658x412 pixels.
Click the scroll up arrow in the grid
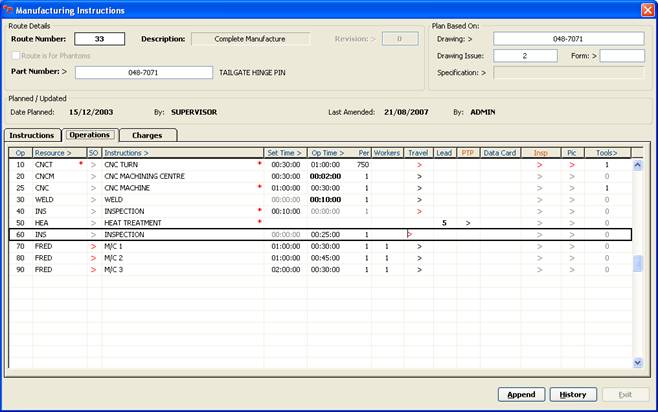(x=637, y=165)
